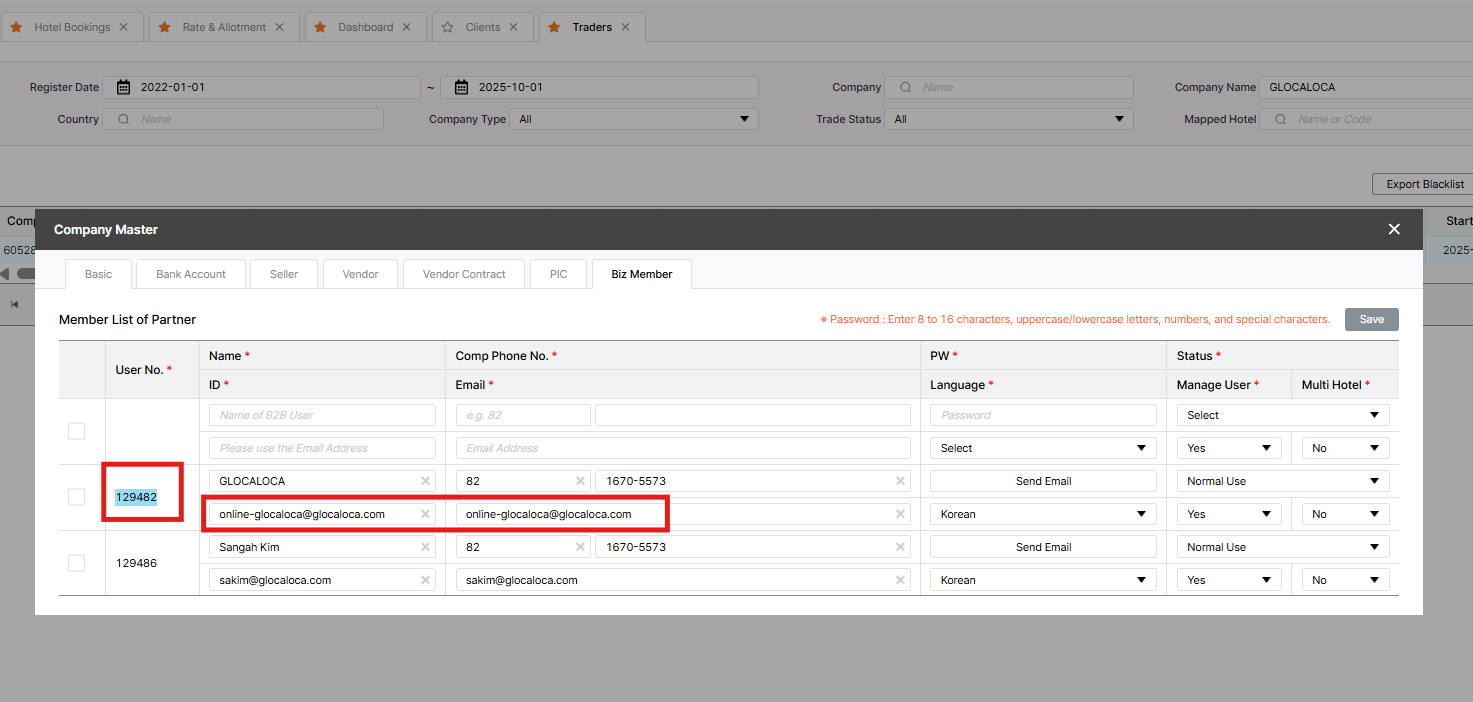Clear the online-glocaloca email field
The width and height of the screenshot is (1473, 702).
click(x=900, y=514)
